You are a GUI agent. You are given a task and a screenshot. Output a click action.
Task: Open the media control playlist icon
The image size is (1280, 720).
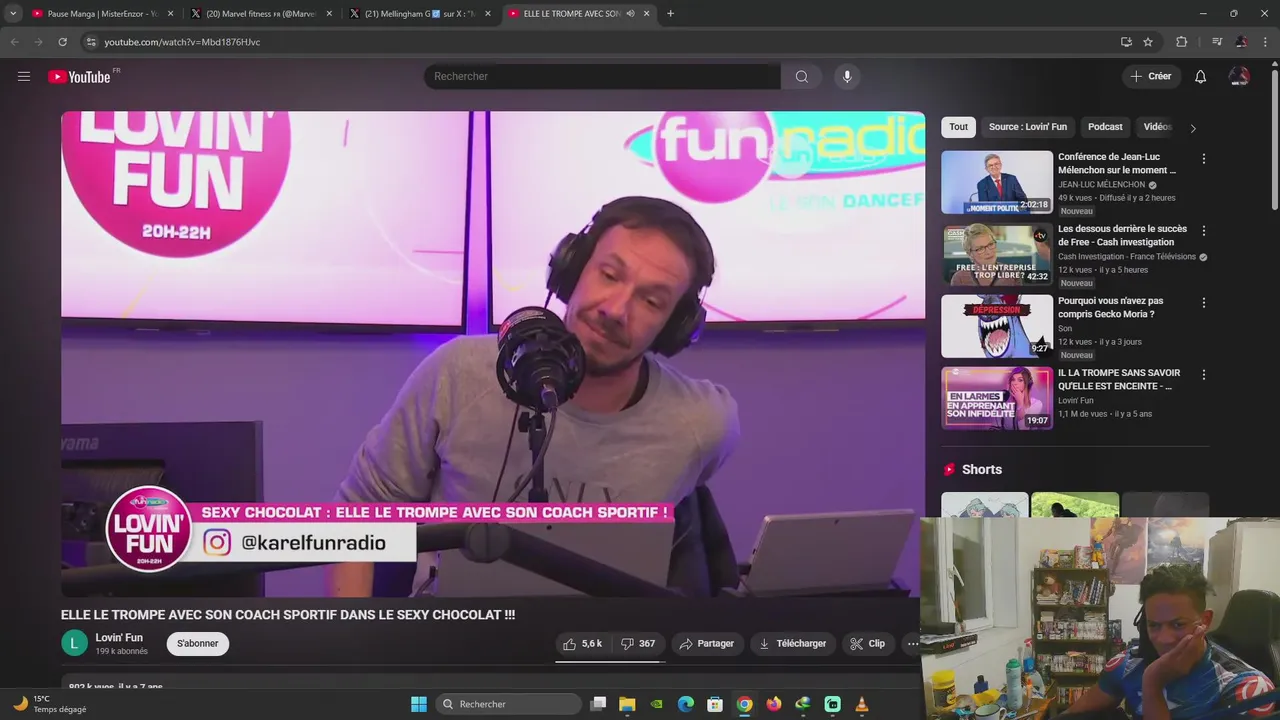click(1217, 42)
